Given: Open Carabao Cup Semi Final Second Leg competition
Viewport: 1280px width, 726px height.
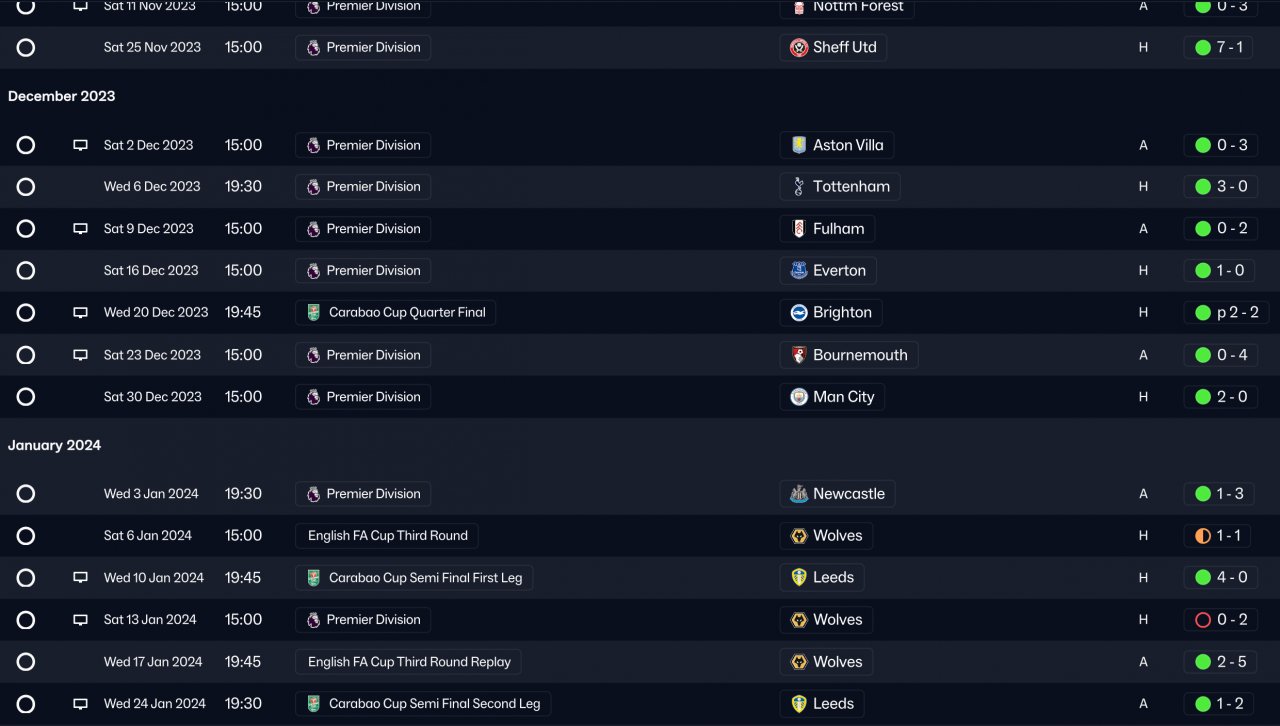Looking at the screenshot, I should tap(433, 704).
